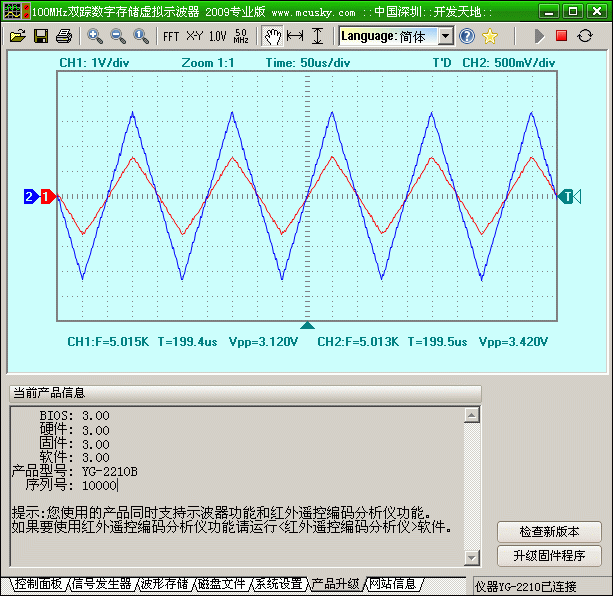This screenshot has height=596, width=613.
Task: Enable the horizontal cursor measurement tool
Action: [295, 36]
